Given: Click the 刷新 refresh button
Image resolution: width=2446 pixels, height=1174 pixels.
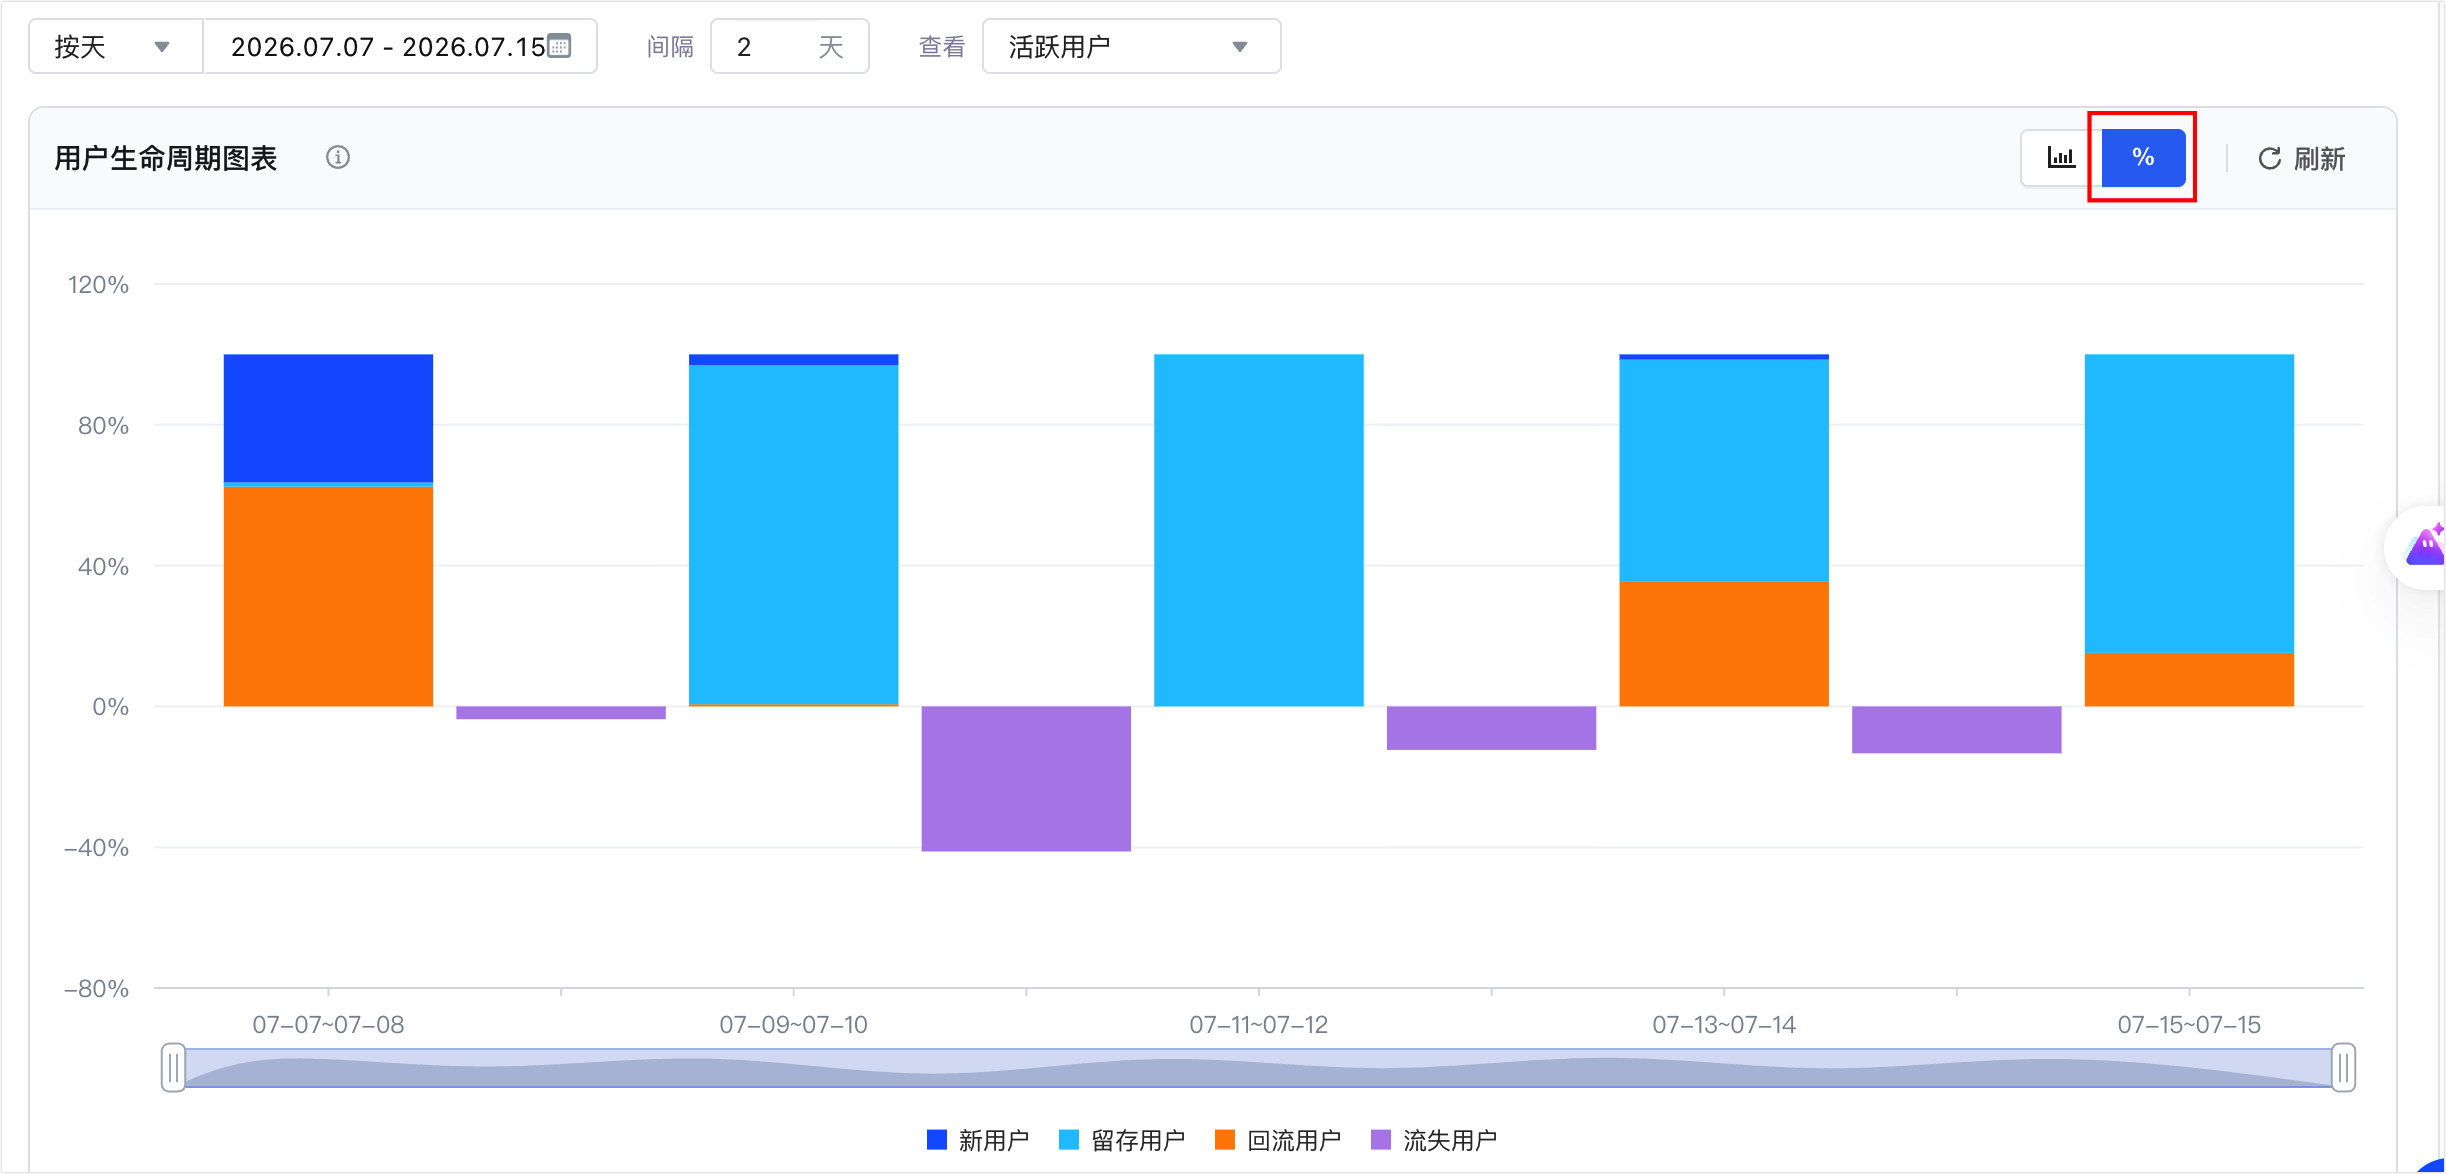Looking at the screenshot, I should pyautogui.click(x=2301, y=158).
